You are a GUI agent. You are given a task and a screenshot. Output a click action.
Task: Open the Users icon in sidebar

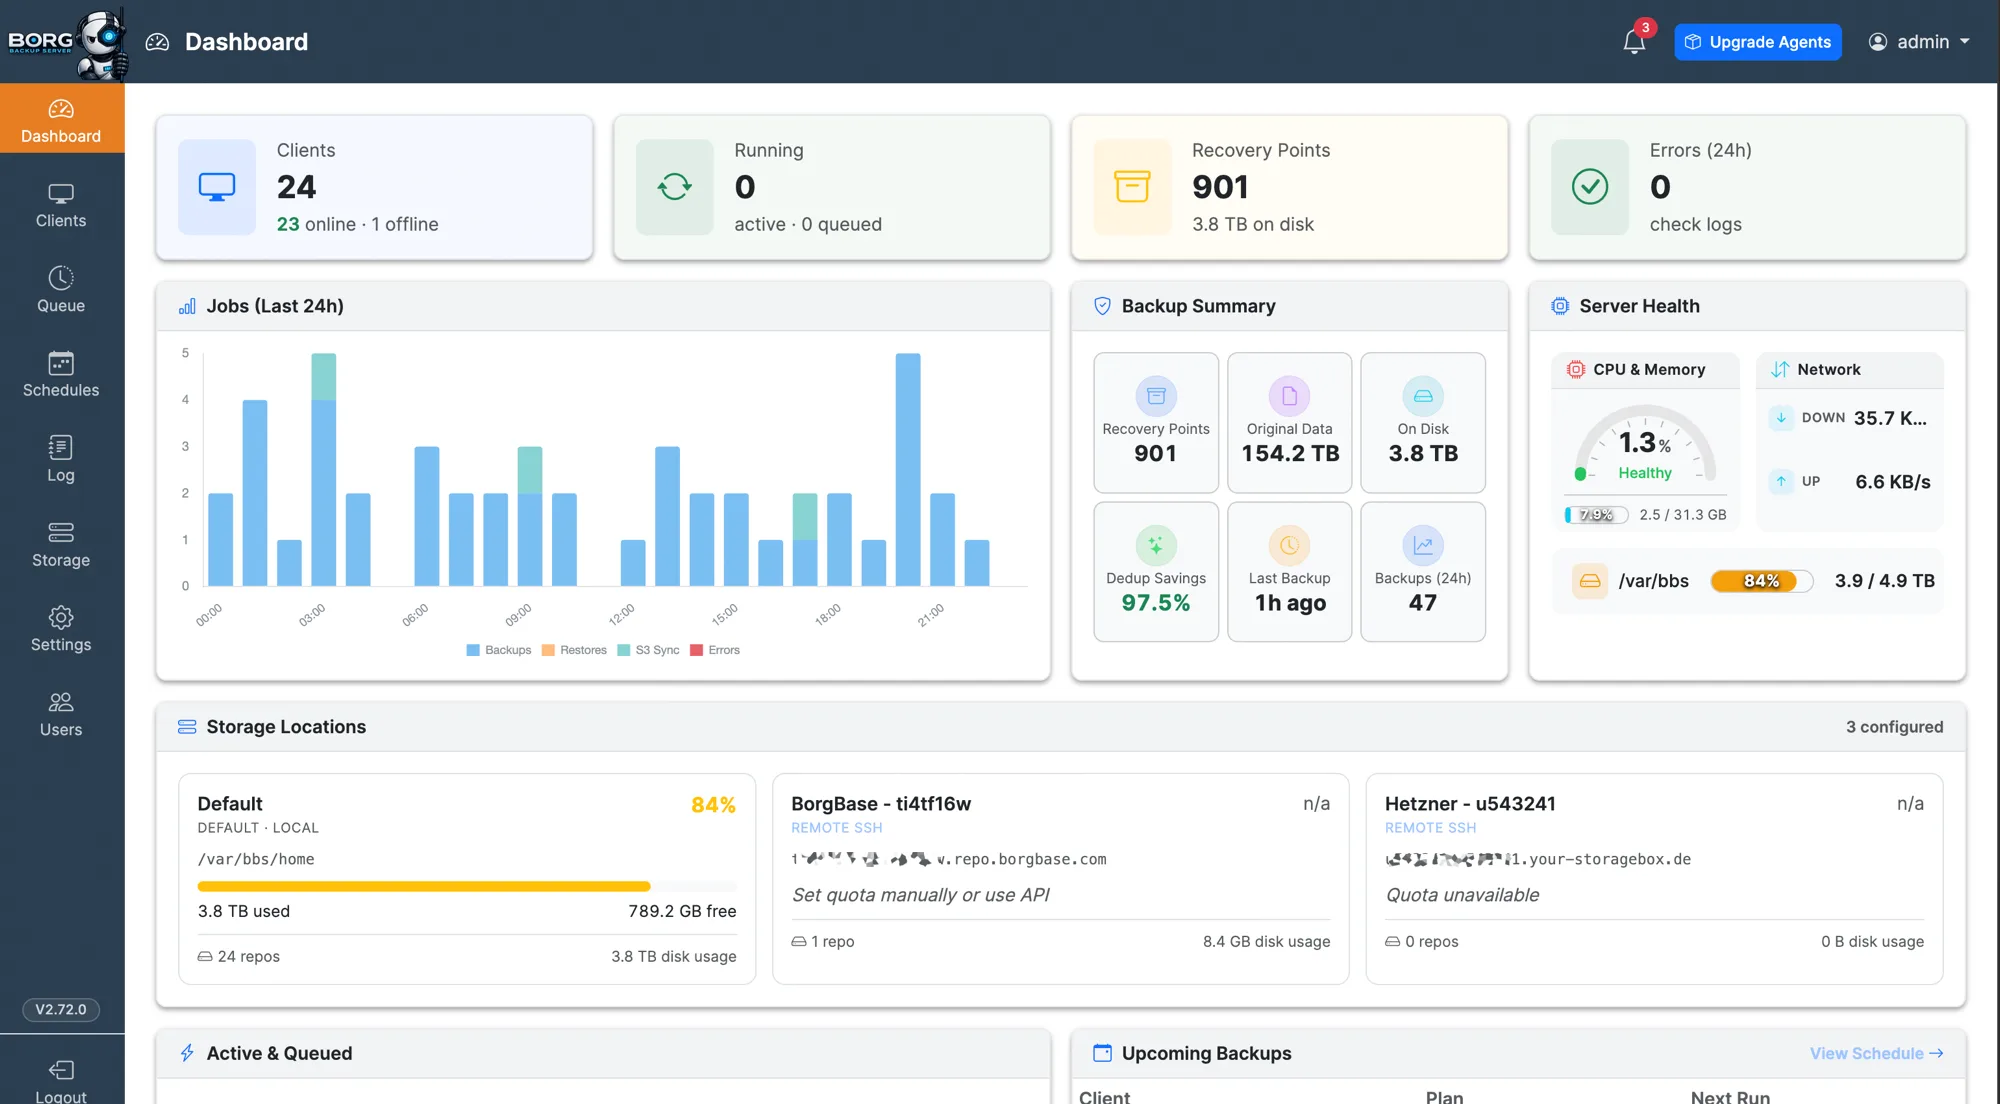[x=61, y=702]
